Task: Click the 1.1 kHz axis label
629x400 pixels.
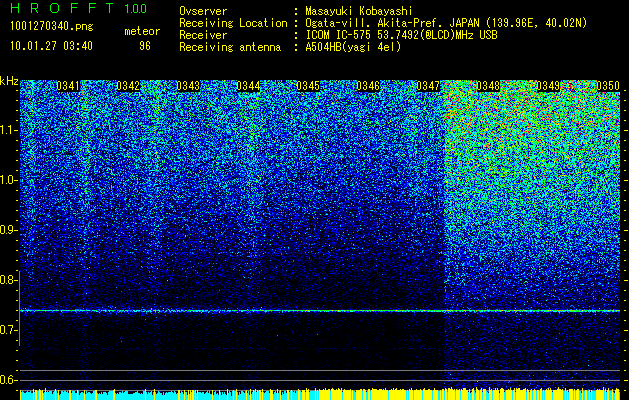Action: pyautogui.click(x=9, y=130)
